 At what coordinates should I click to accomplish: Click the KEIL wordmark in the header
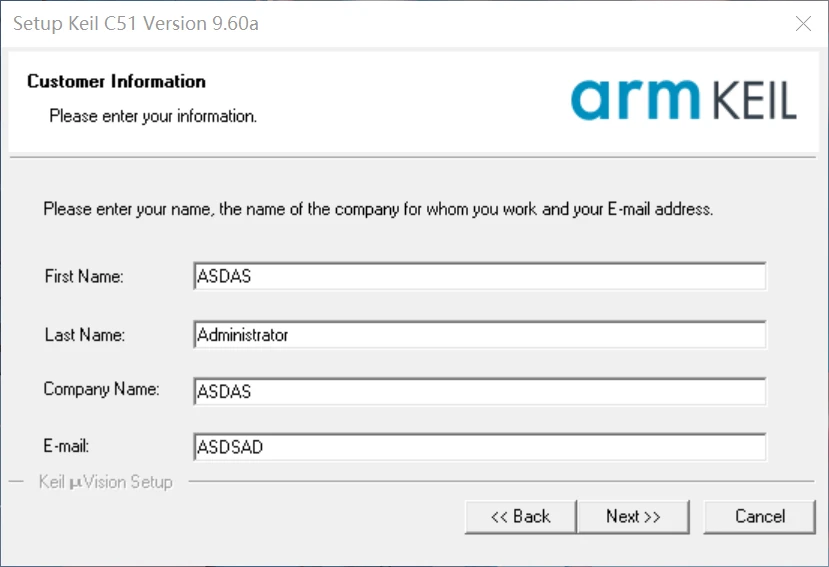[x=756, y=102]
